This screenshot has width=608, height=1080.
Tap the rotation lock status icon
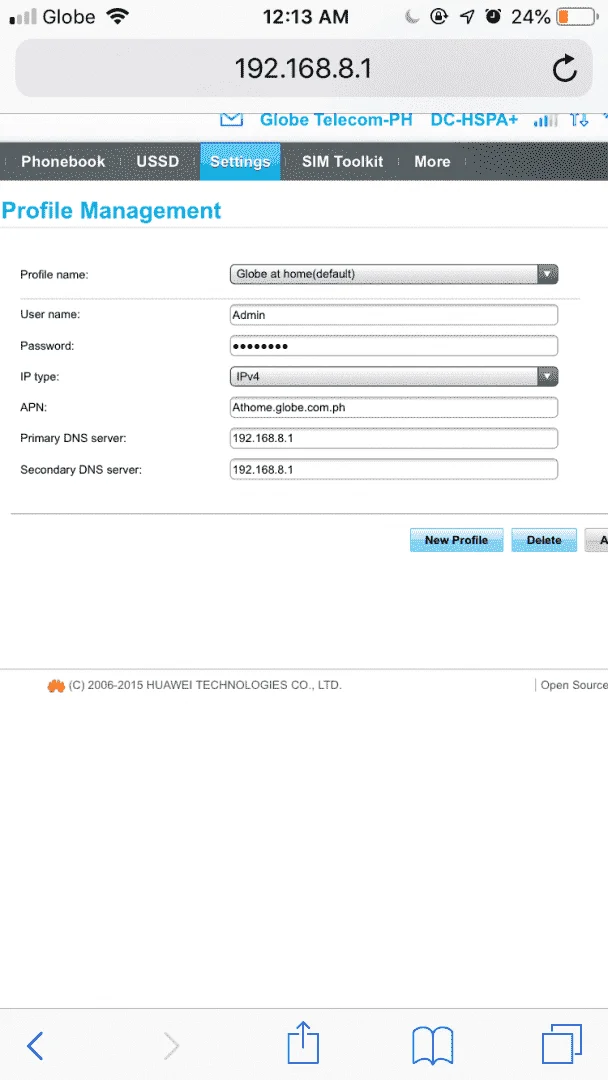click(x=439, y=17)
